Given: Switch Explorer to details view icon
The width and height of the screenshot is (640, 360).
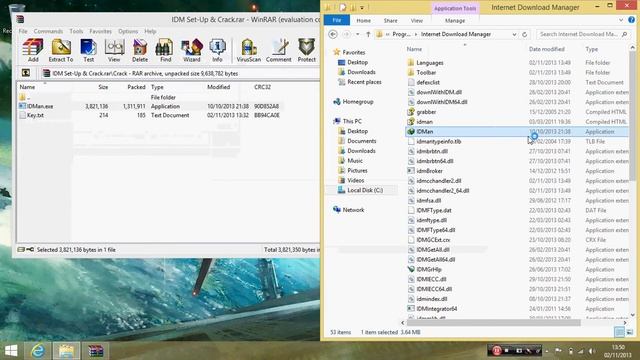Looking at the screenshot, I should coord(619,332).
